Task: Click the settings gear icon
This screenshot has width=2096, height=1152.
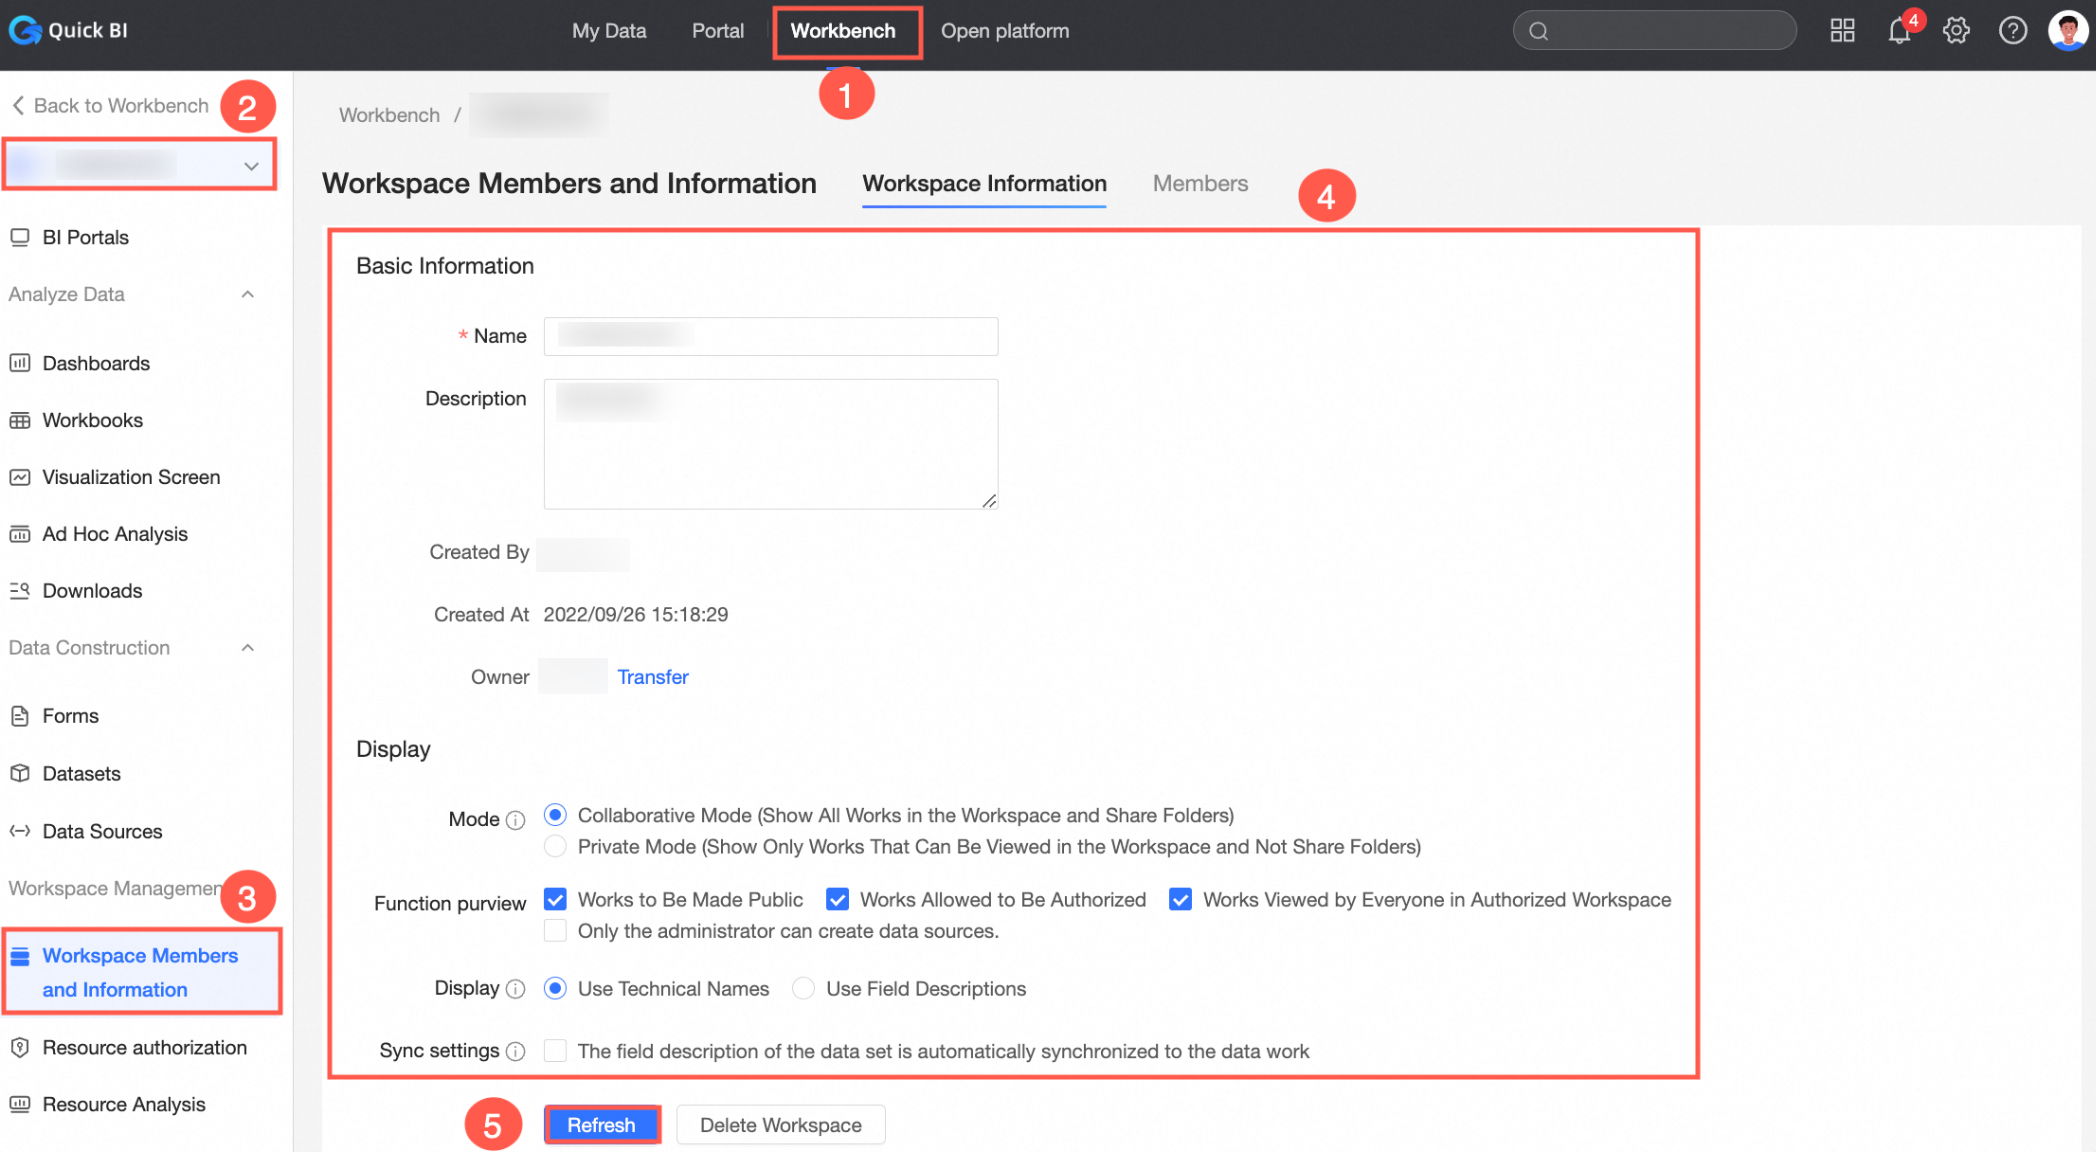Action: pyautogui.click(x=1956, y=31)
